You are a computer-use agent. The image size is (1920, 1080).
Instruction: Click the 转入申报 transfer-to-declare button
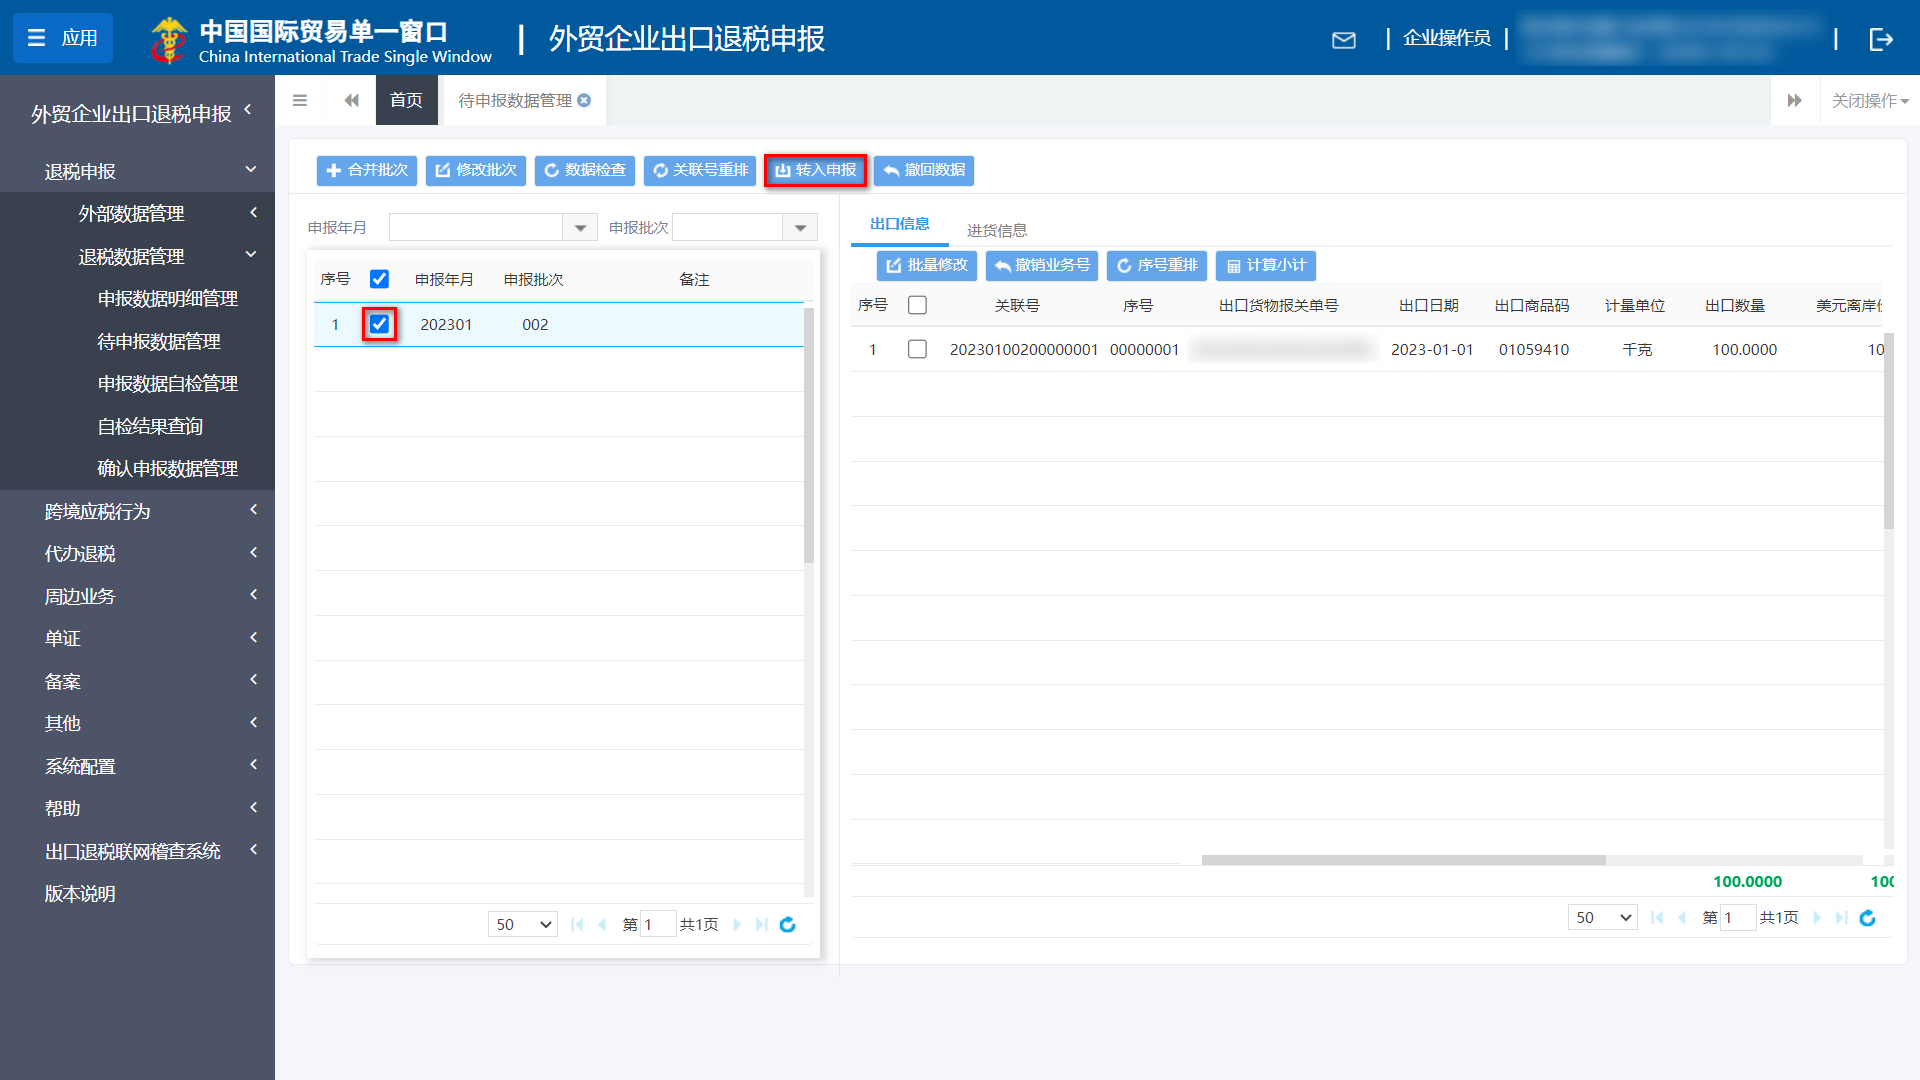point(815,170)
